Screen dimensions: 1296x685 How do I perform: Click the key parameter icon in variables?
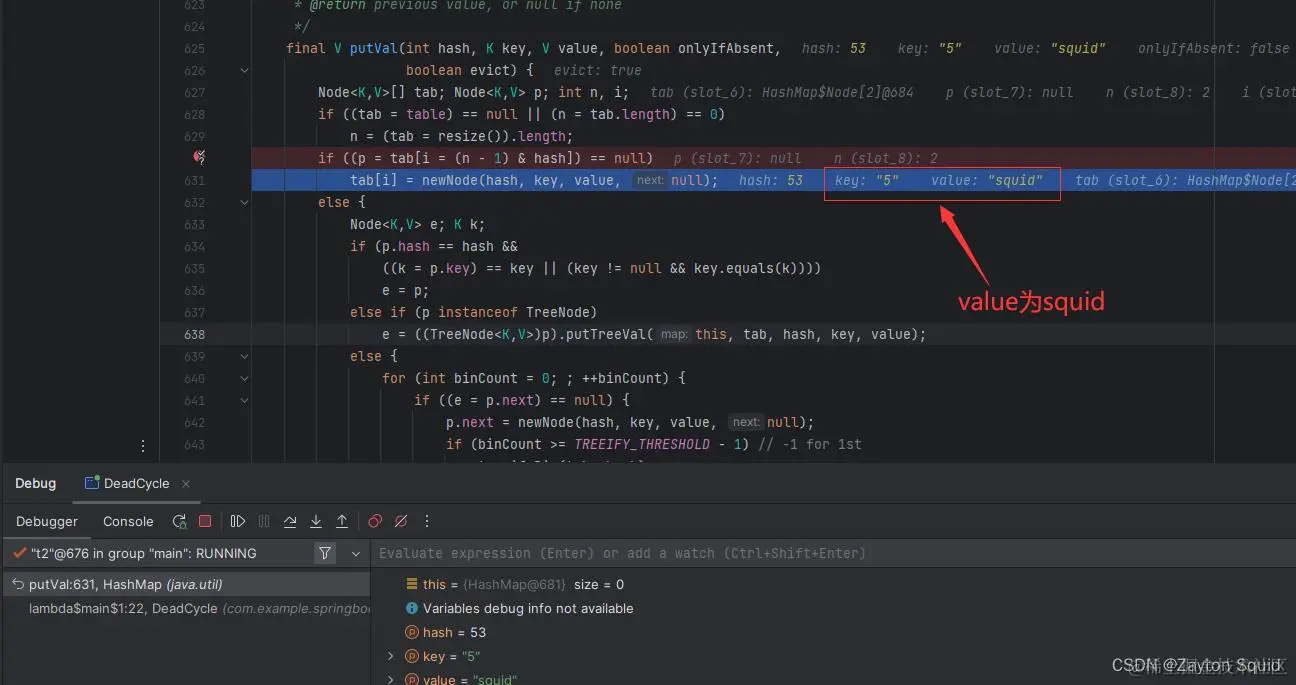pyautogui.click(x=411, y=656)
